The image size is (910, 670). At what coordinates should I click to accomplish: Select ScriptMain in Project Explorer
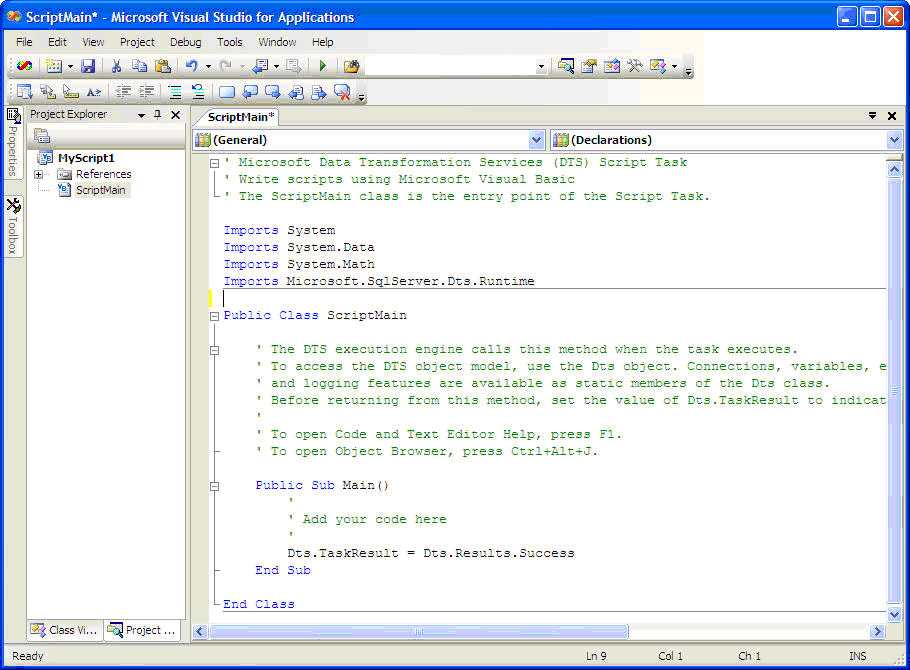pyautogui.click(x=100, y=190)
